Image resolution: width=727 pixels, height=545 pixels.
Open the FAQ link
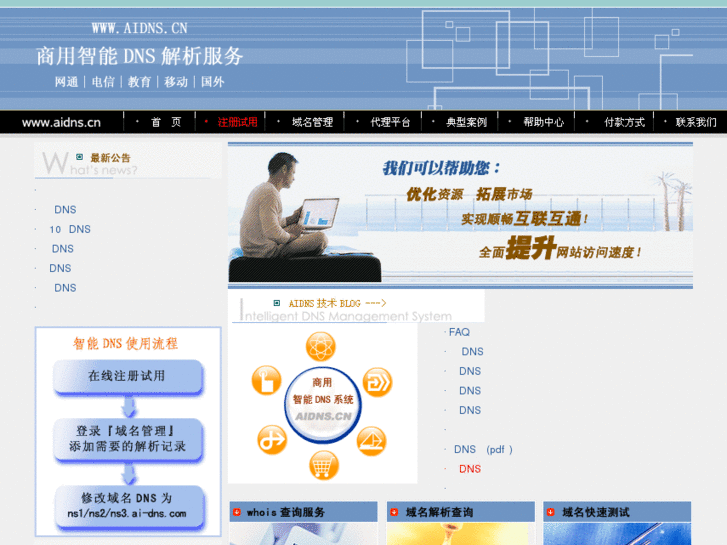(x=459, y=332)
